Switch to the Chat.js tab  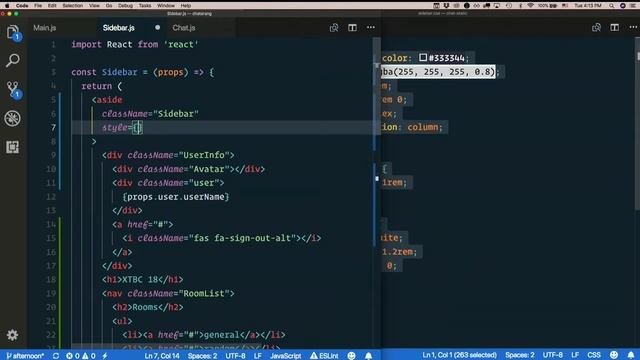tap(184, 28)
